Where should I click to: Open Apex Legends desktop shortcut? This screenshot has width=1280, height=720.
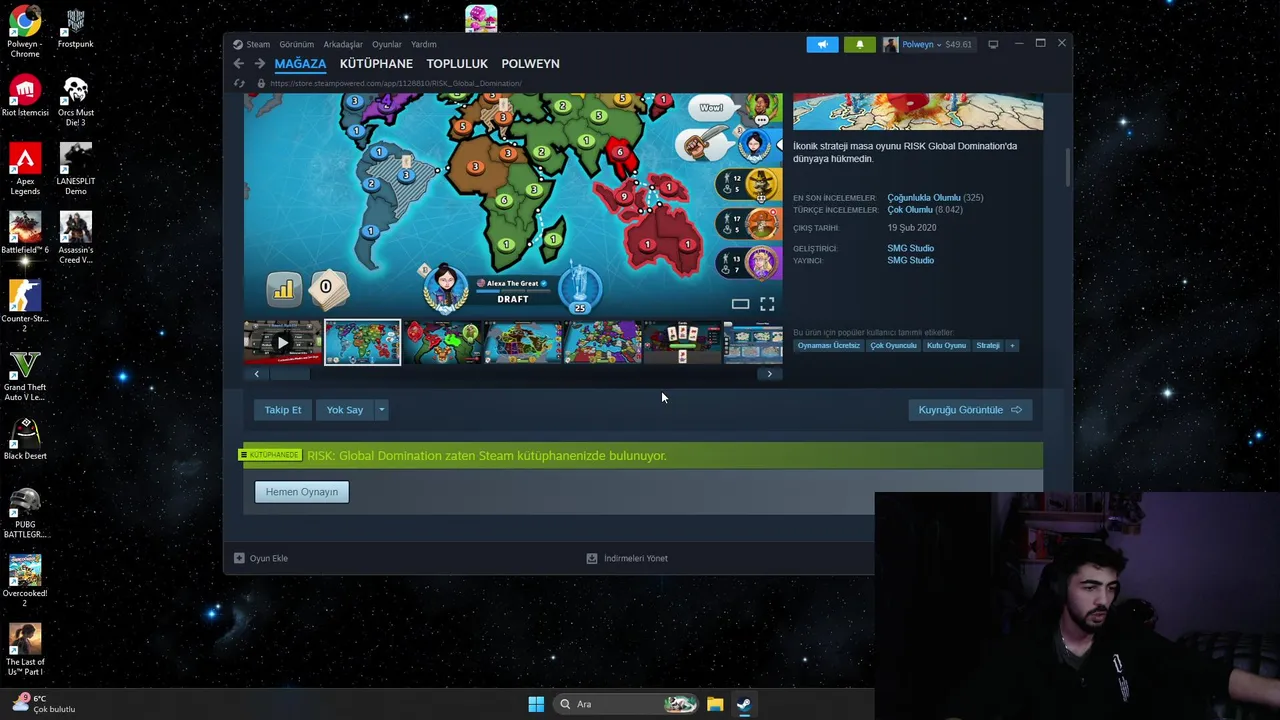point(25,169)
